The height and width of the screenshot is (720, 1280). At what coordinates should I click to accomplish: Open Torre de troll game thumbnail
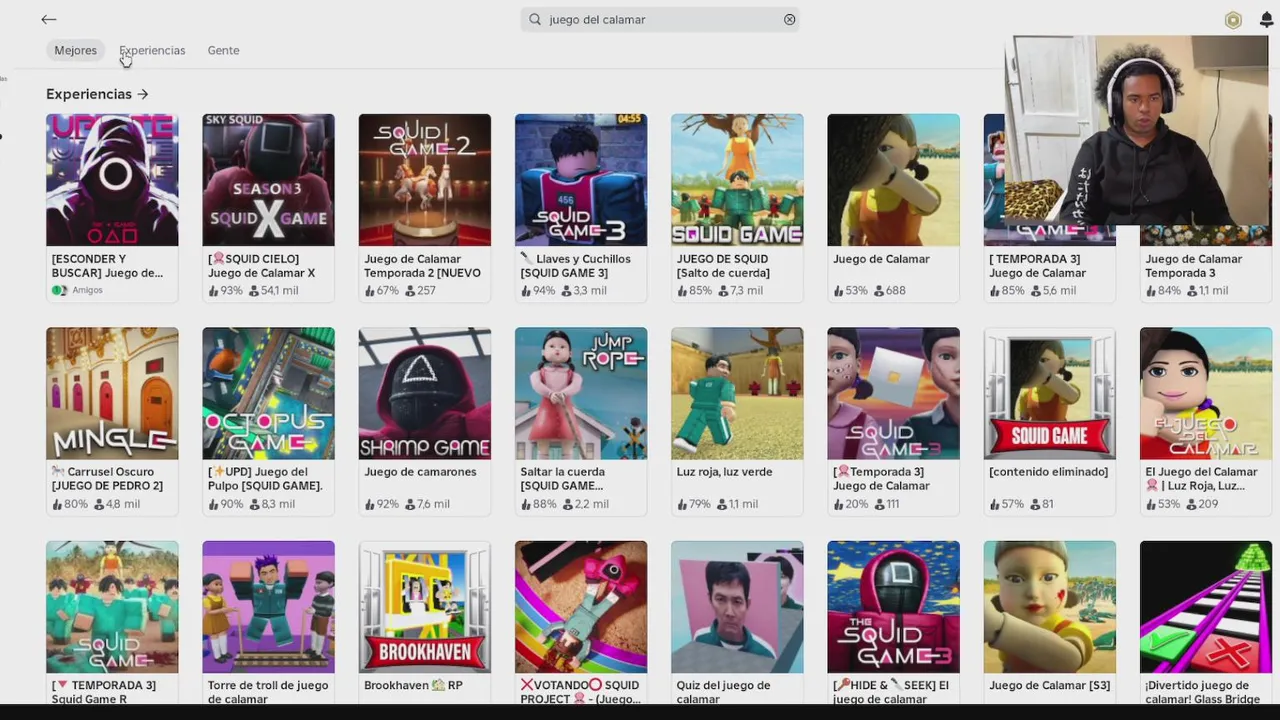268,607
